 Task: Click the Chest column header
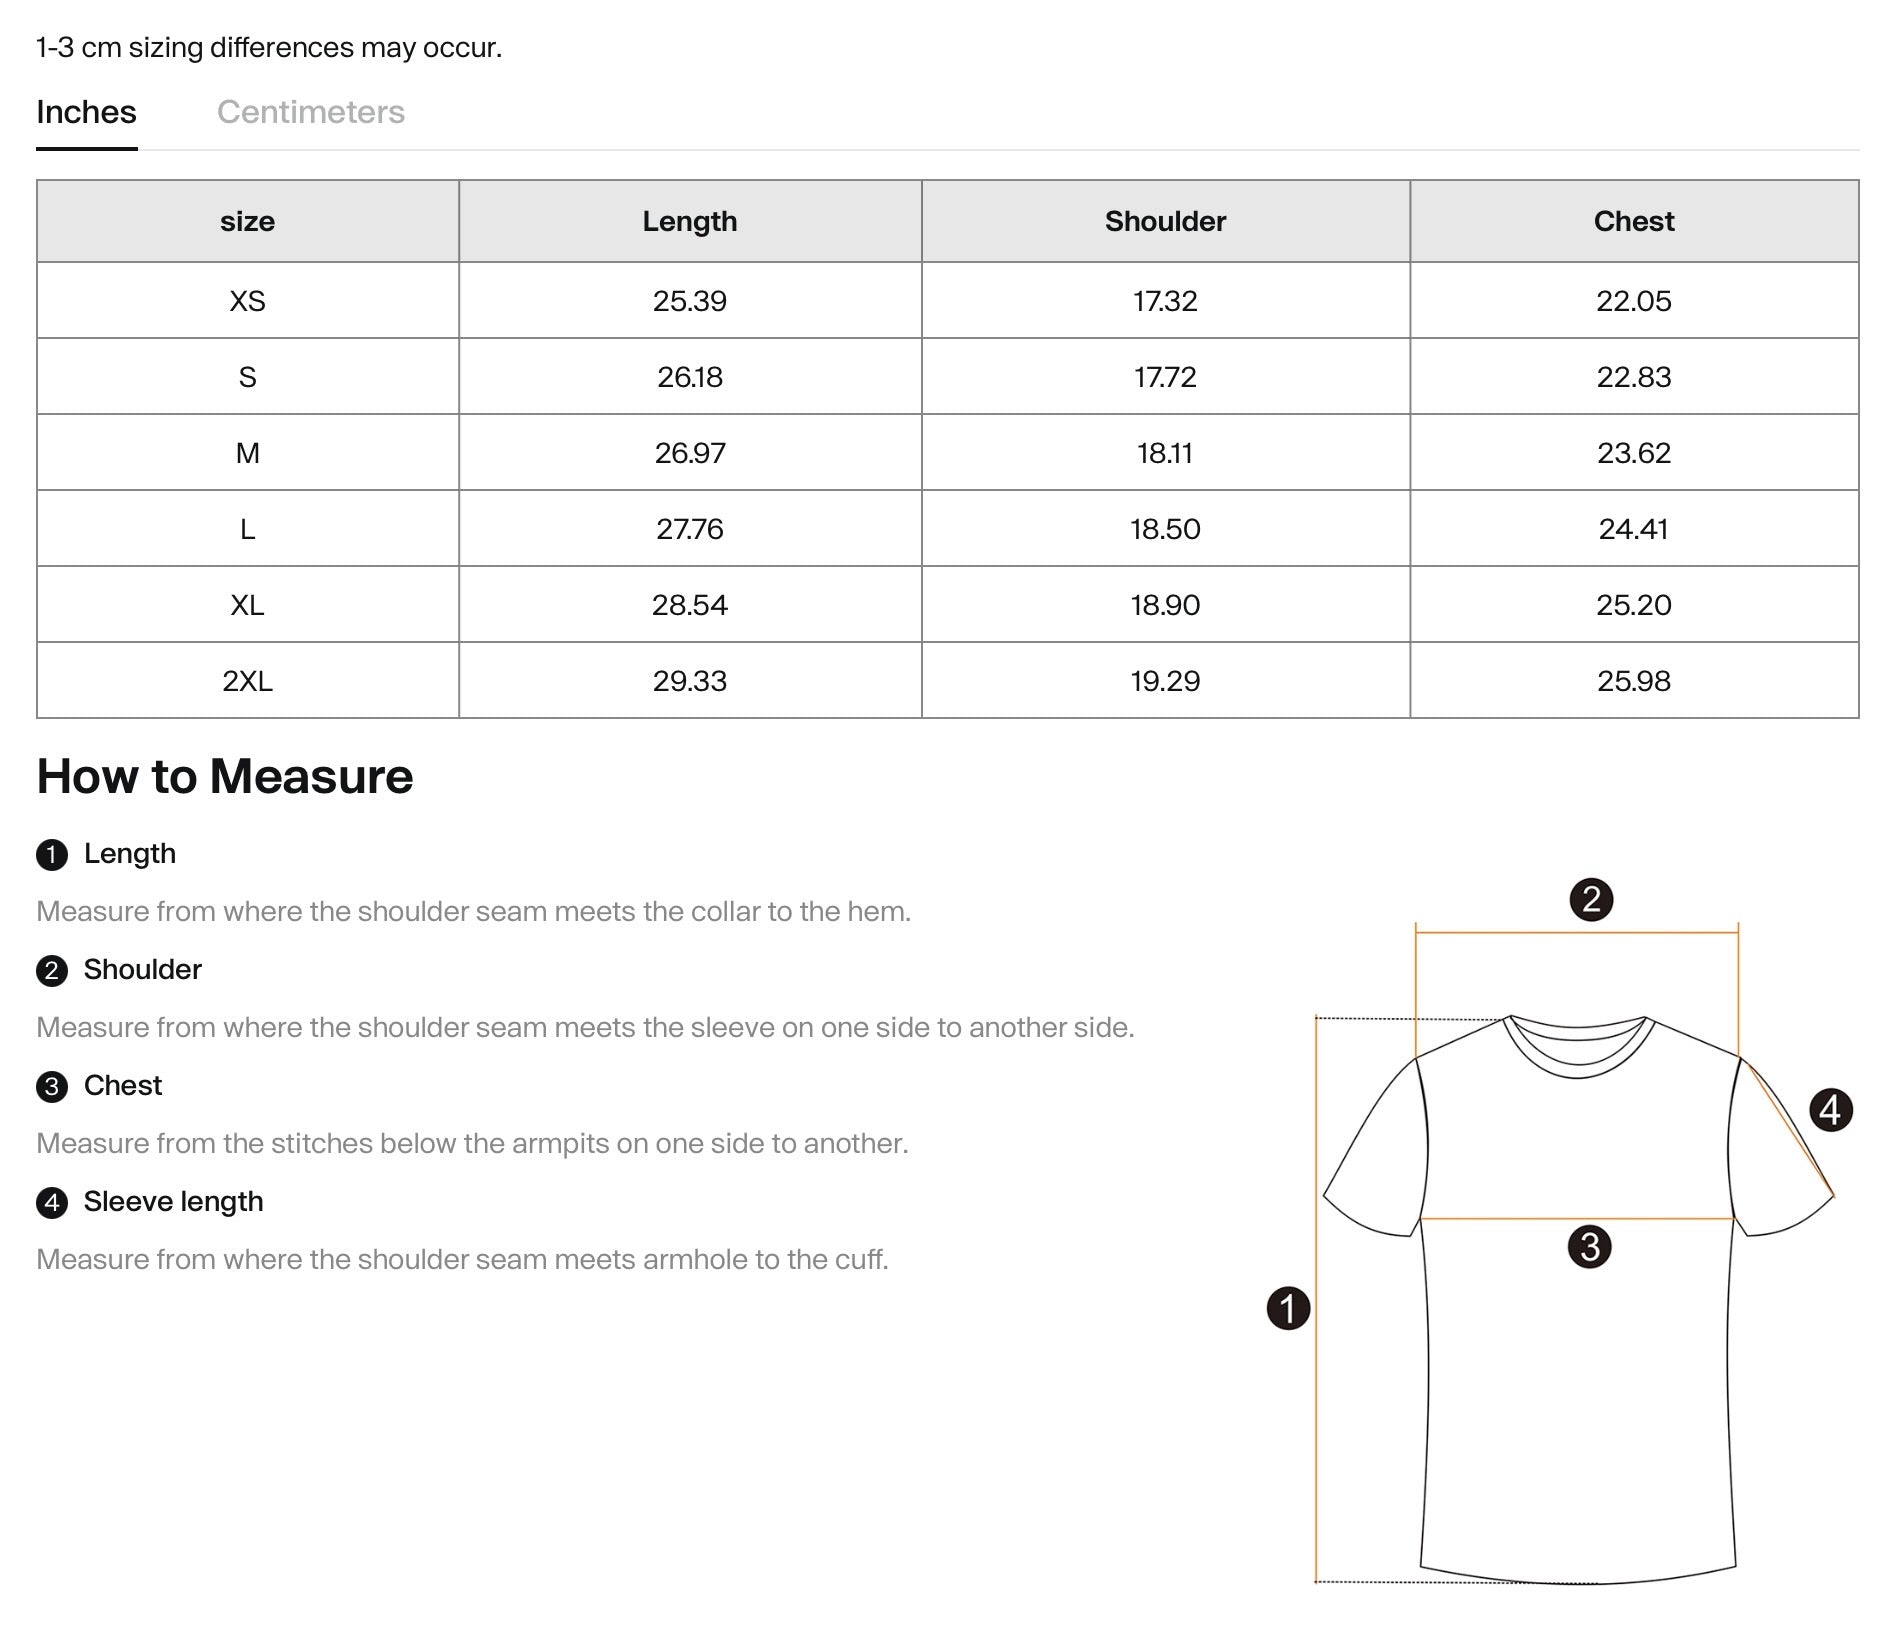[1633, 221]
